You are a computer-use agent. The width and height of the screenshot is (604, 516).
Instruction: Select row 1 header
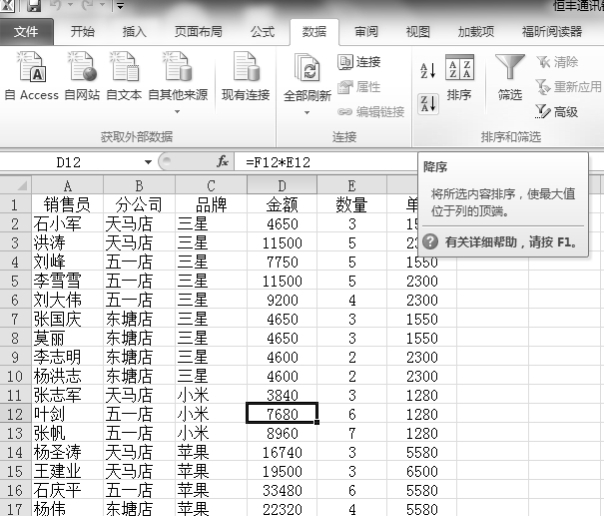coord(15,205)
